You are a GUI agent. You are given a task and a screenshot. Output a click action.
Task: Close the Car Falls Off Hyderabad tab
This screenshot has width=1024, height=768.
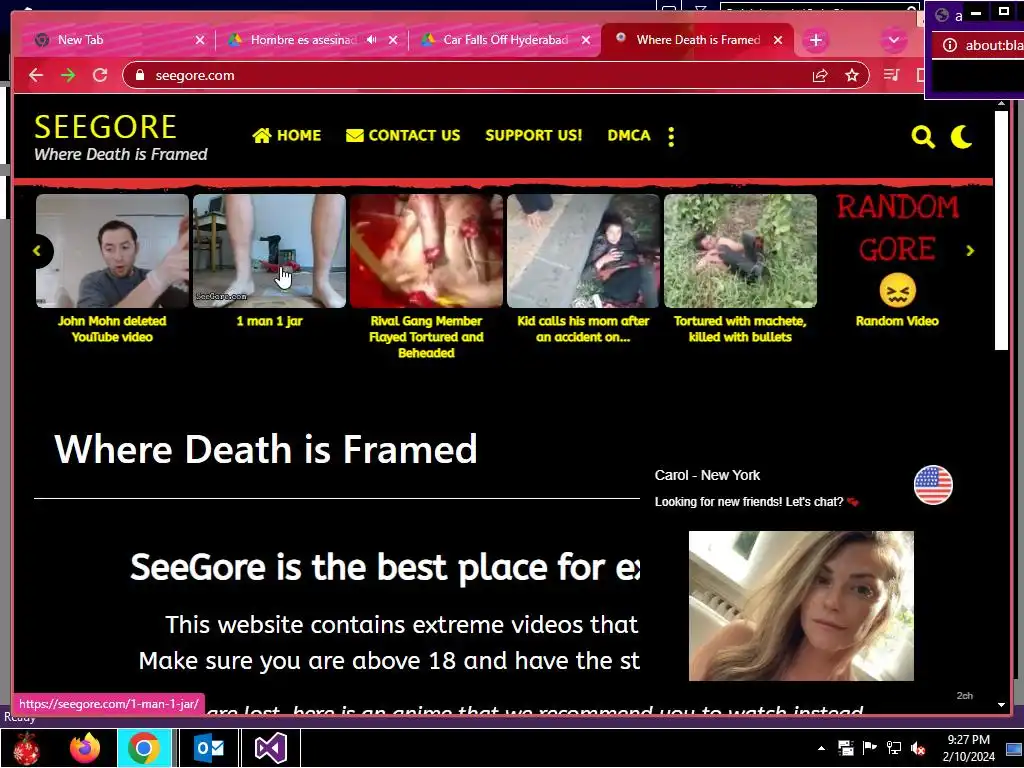(586, 40)
